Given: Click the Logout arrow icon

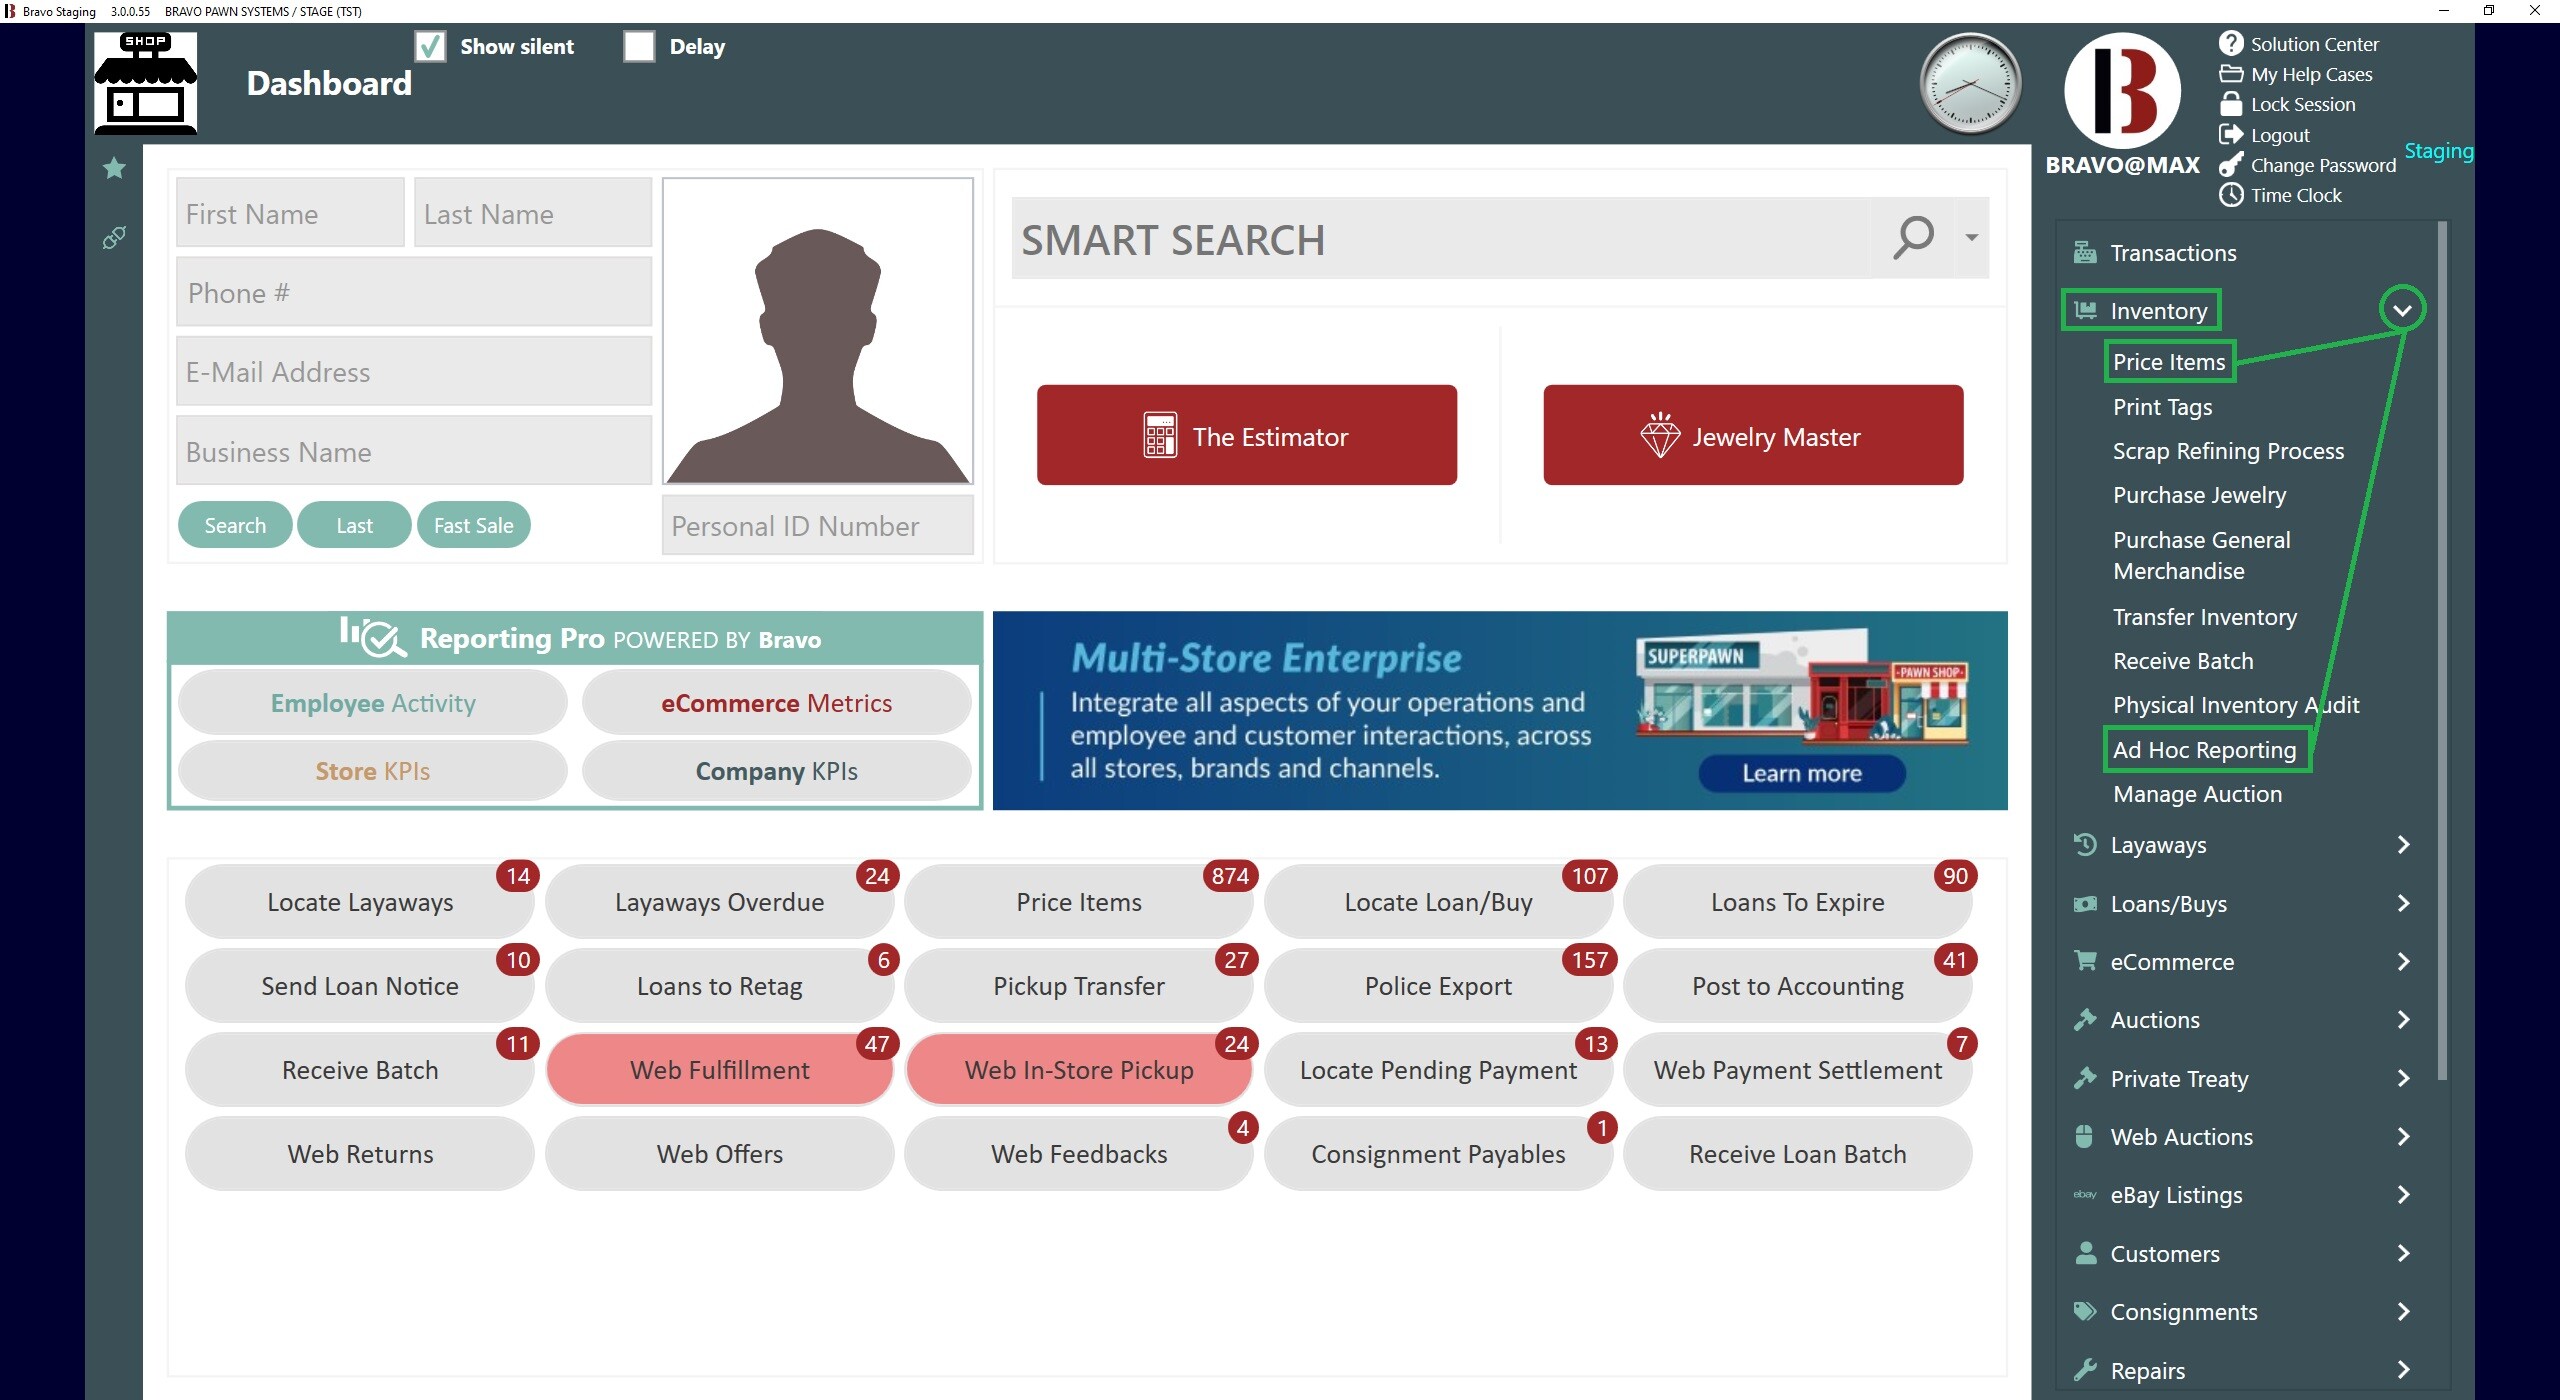Looking at the screenshot, I should [2231, 134].
